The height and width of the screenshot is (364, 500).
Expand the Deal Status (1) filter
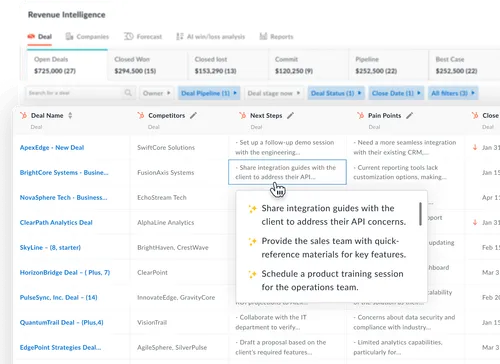pyautogui.click(x=336, y=93)
